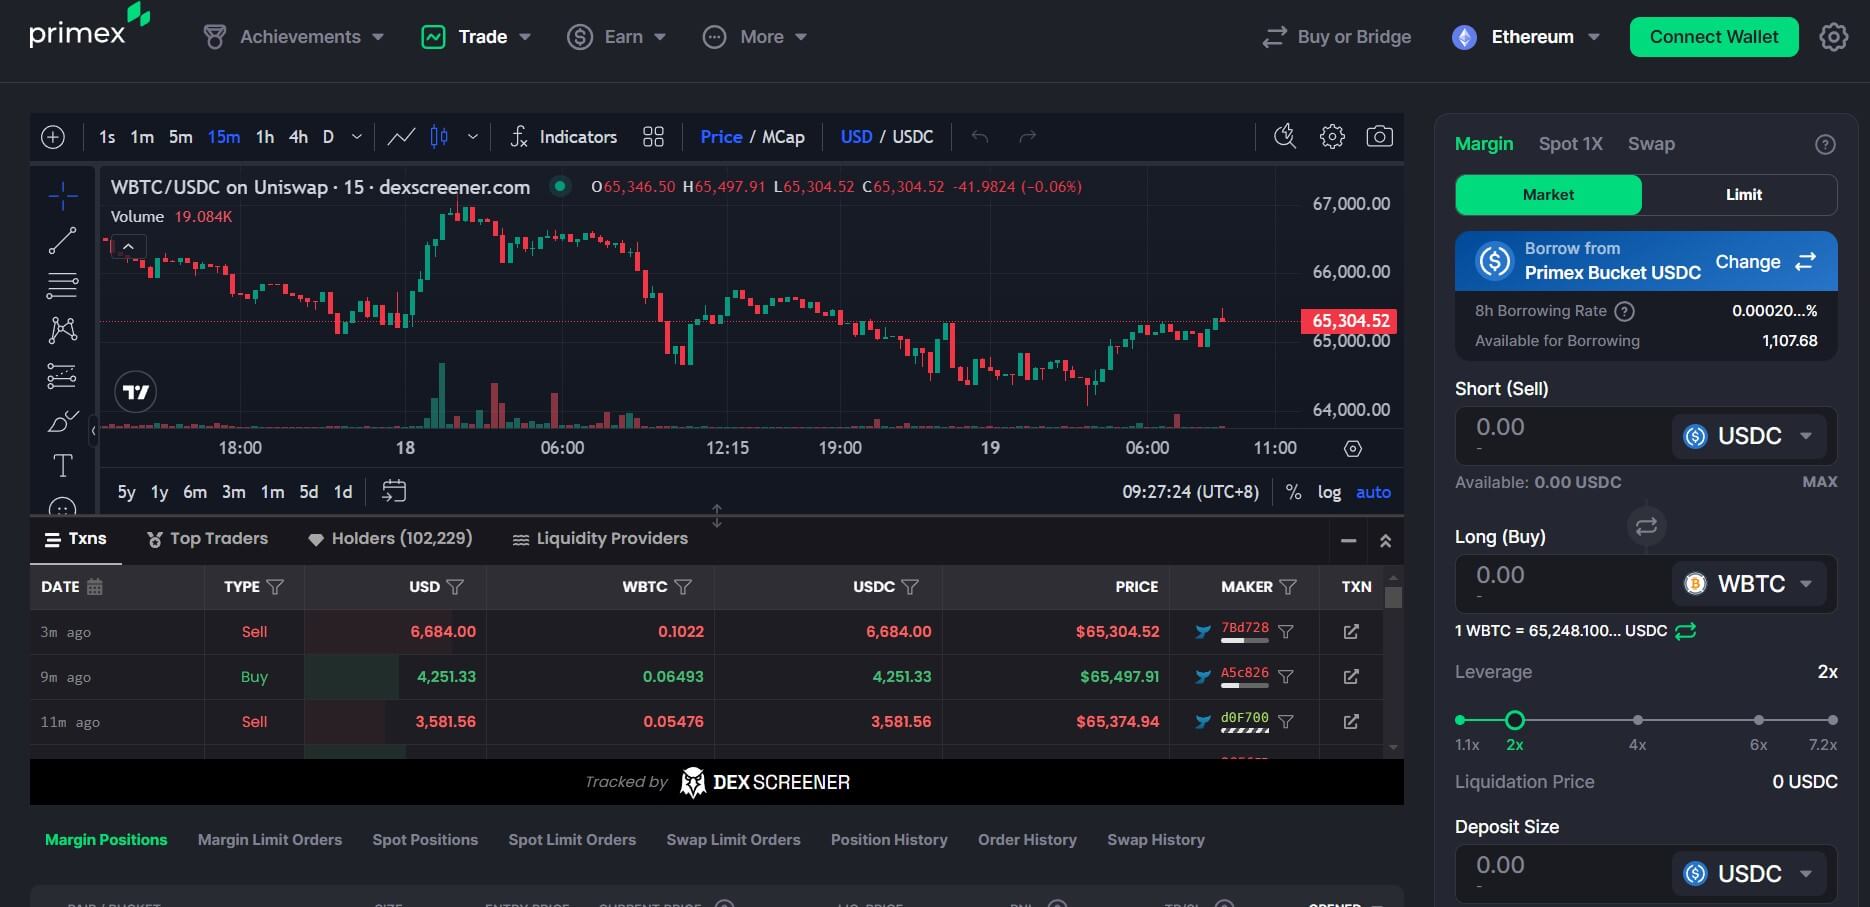Click the Short (Sell) amount input

[x=1563, y=435]
